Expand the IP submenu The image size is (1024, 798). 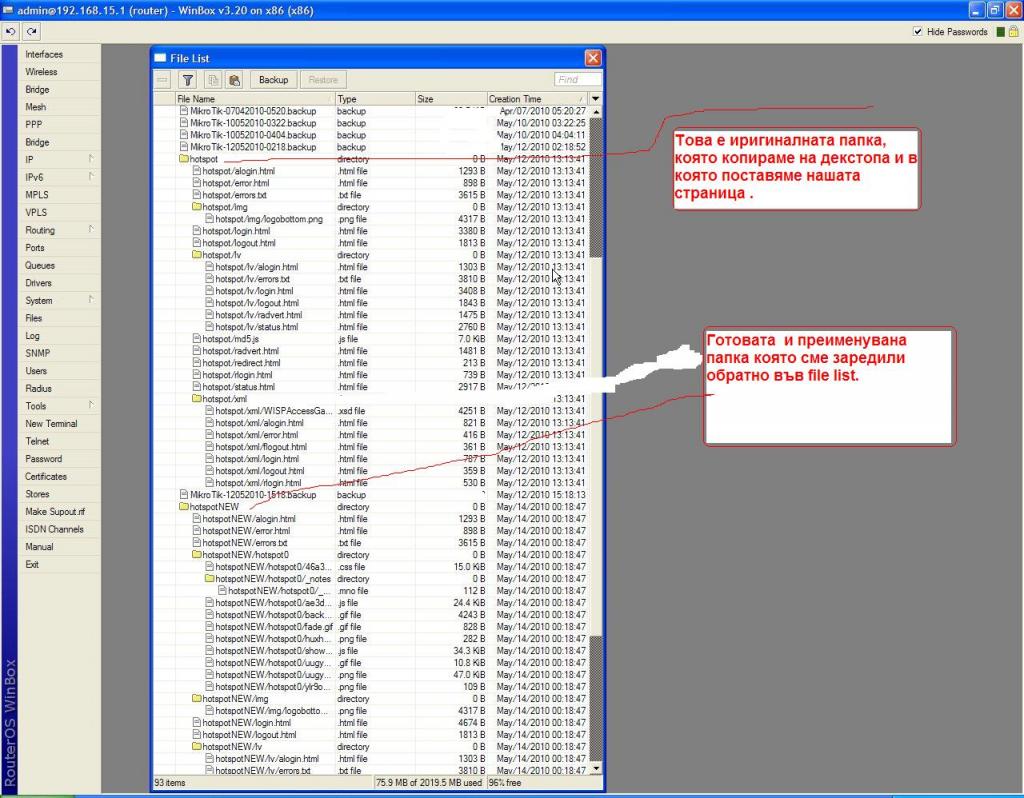click(x=62, y=160)
